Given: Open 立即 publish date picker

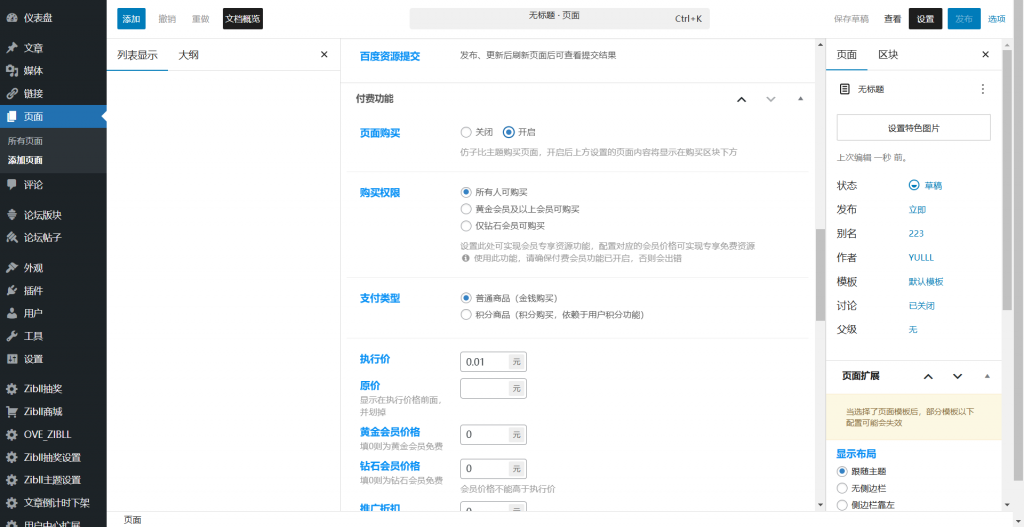Looking at the screenshot, I should pos(917,210).
